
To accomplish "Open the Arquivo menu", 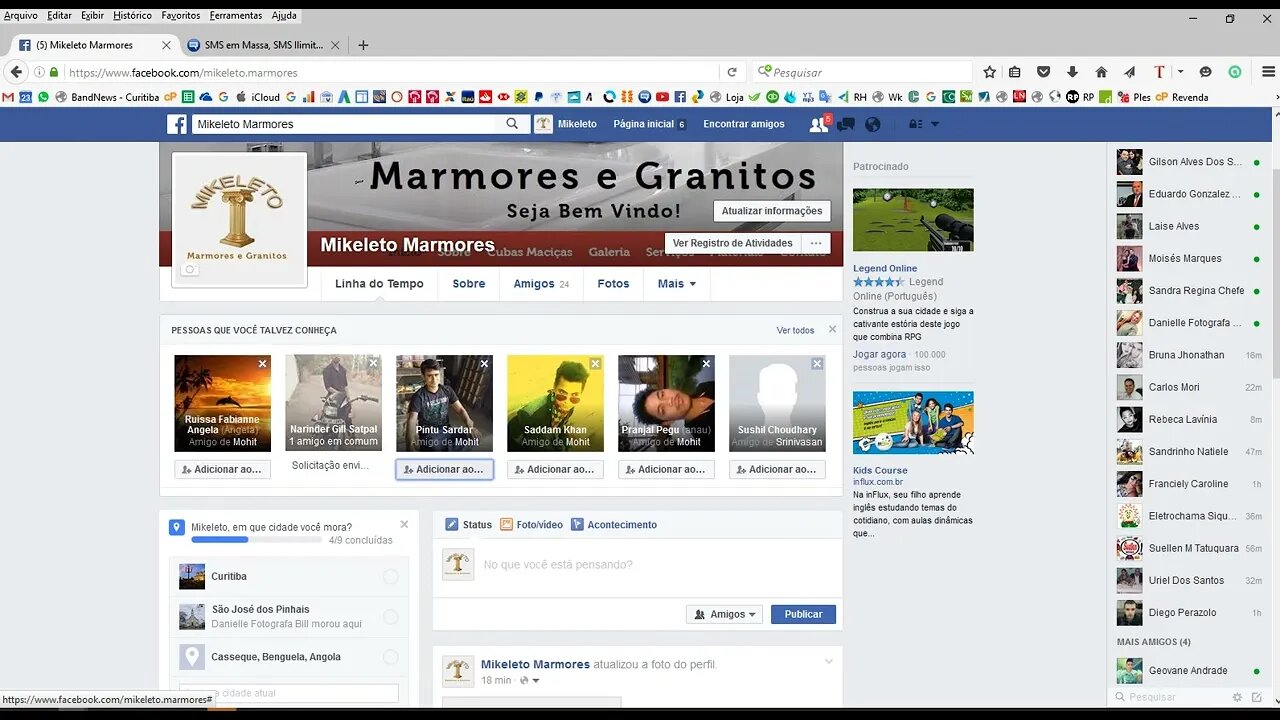I will pyautogui.click(x=21, y=15).
